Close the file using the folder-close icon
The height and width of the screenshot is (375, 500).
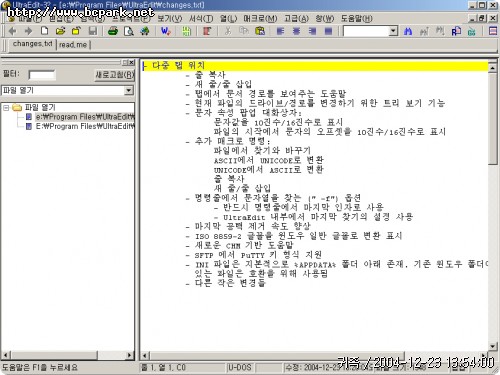pyautogui.click(x=76, y=31)
